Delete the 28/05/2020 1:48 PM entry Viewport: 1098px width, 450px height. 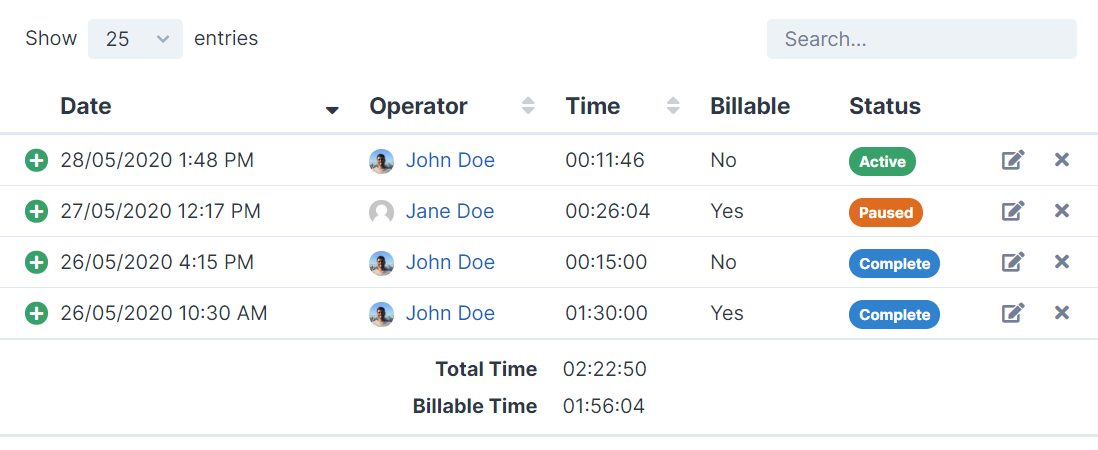coord(1062,160)
